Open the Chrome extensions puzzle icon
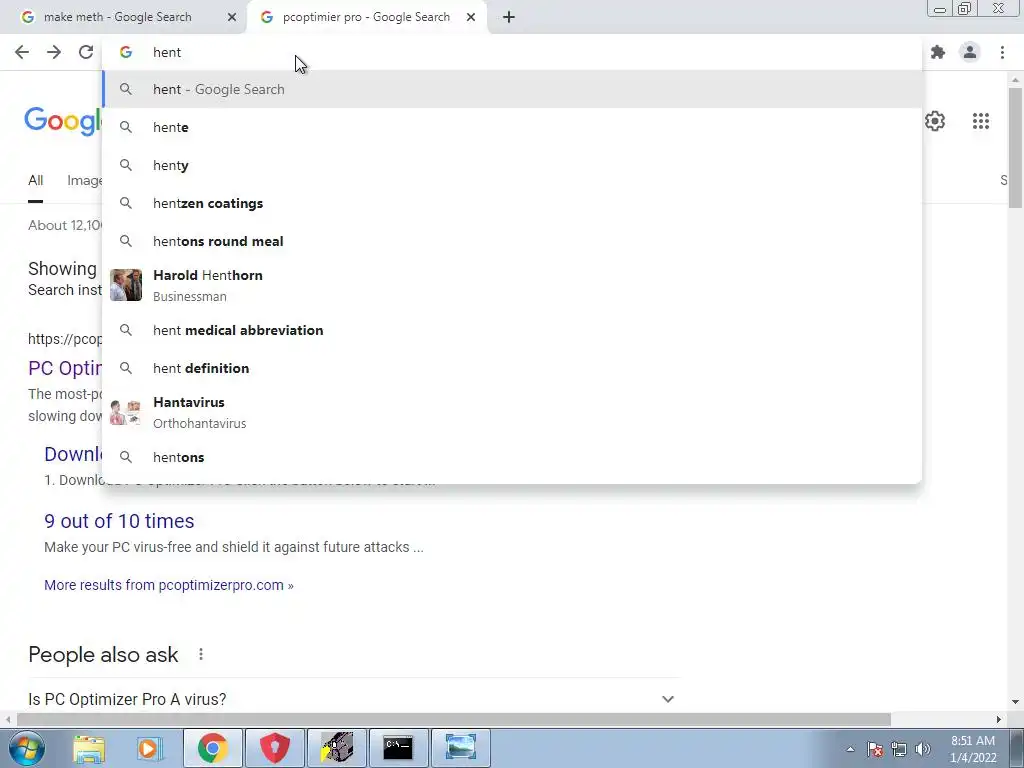 pos(938,52)
